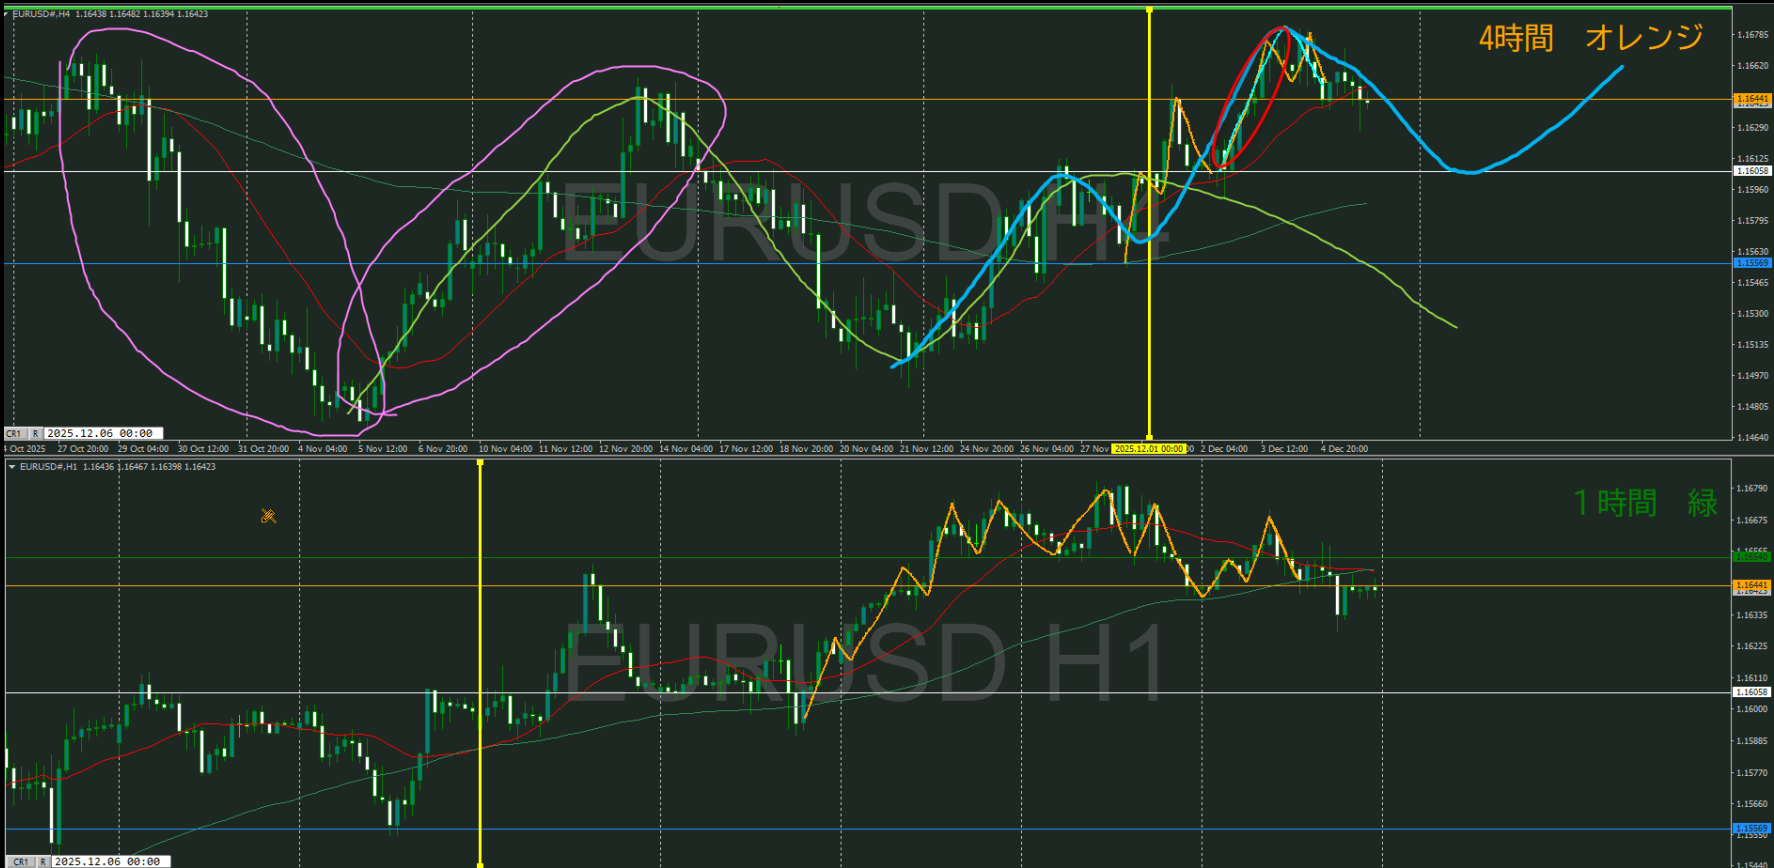Select the orange 1.16441 price tag on H1 axis
The width and height of the screenshot is (1774, 868).
point(1751,585)
